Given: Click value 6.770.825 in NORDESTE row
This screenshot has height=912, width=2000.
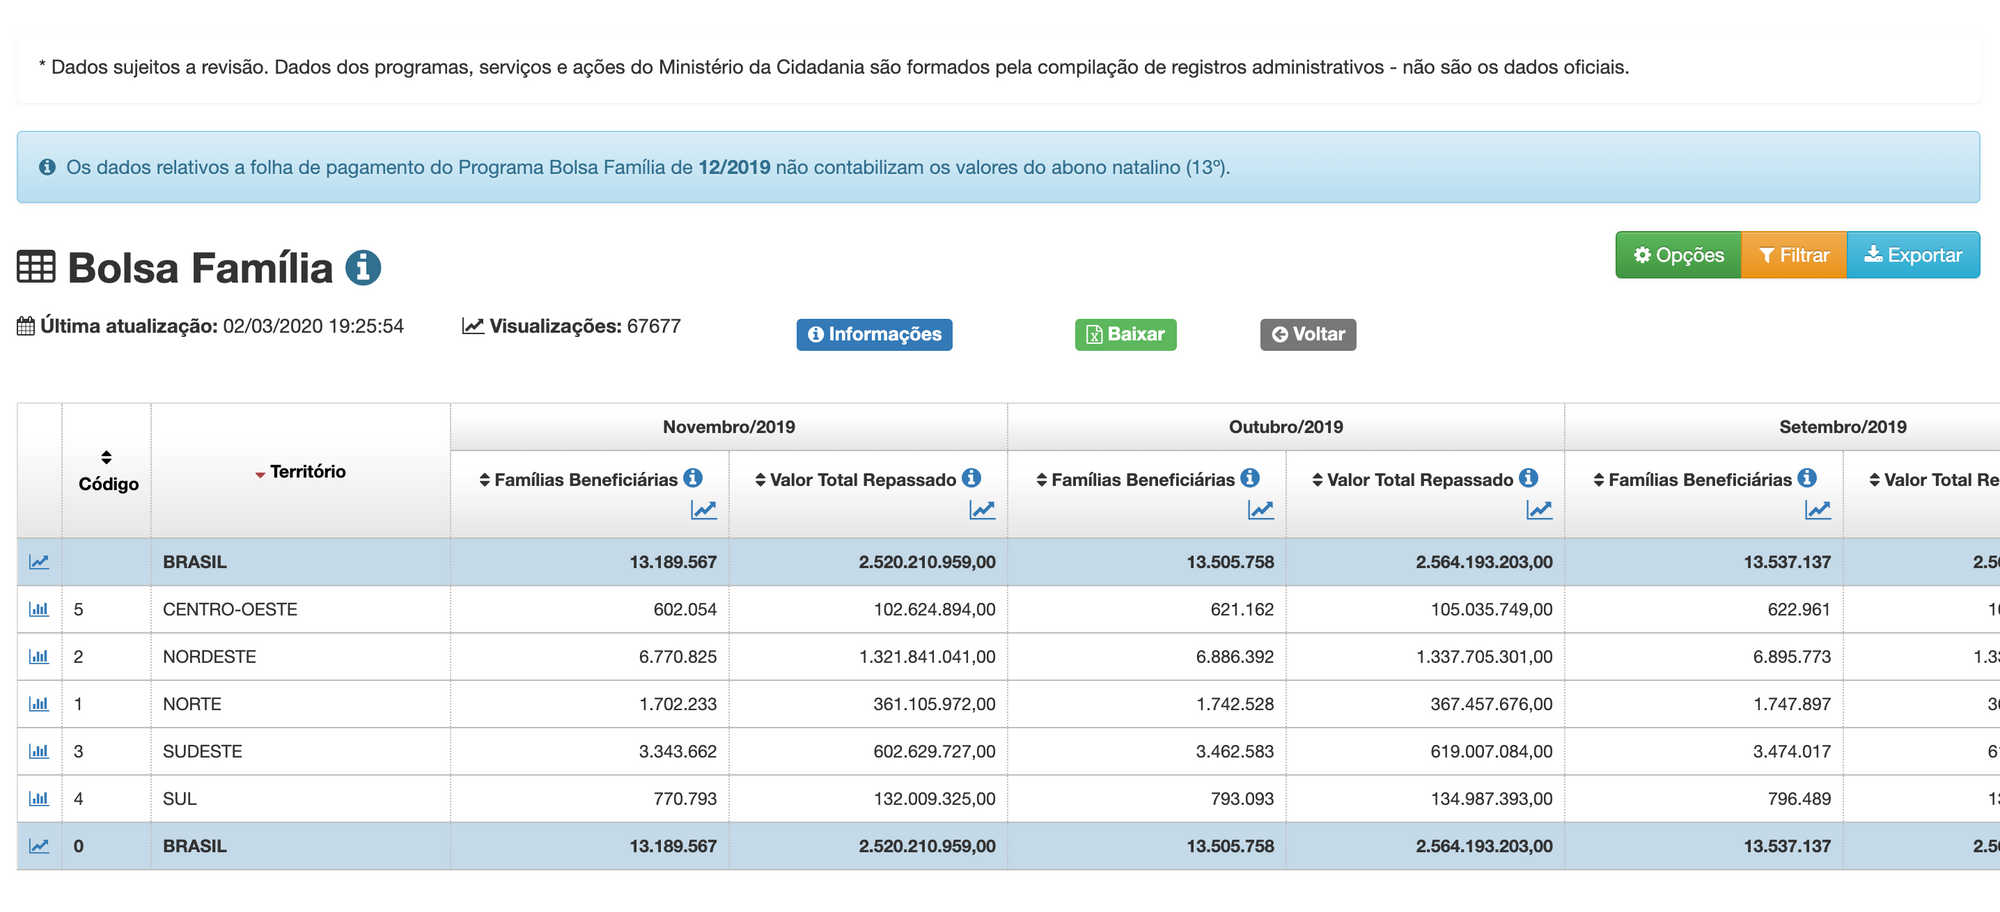Looking at the screenshot, I should coord(678,656).
